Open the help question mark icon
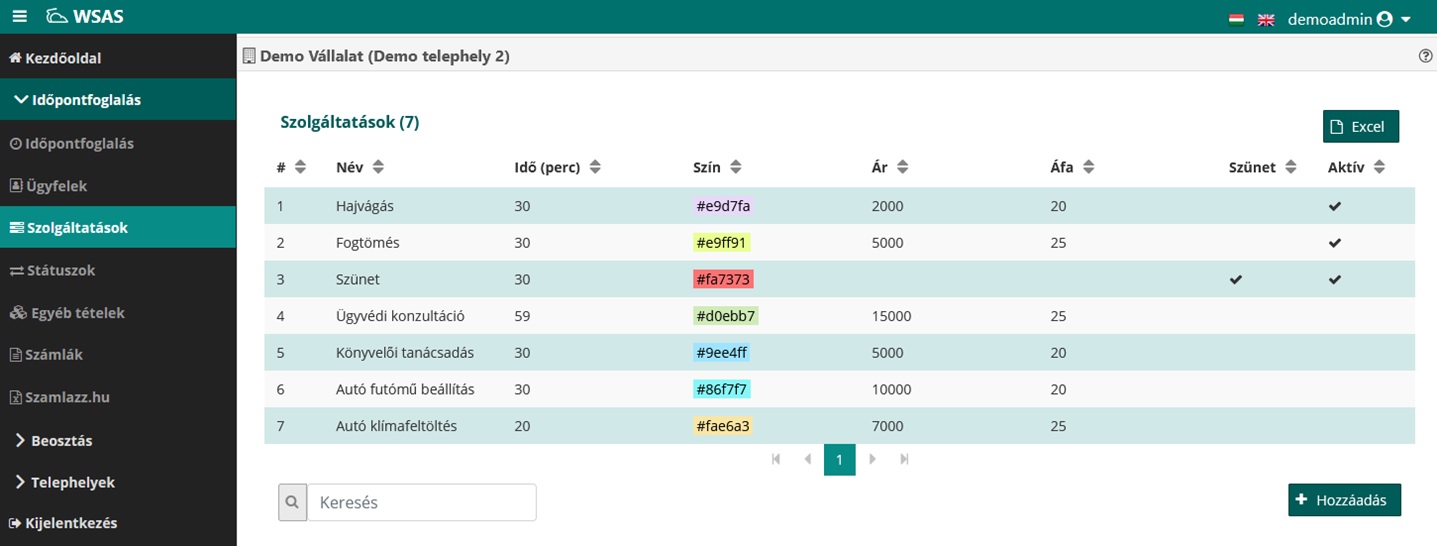Viewport: 1437px width, 546px height. [1425, 57]
